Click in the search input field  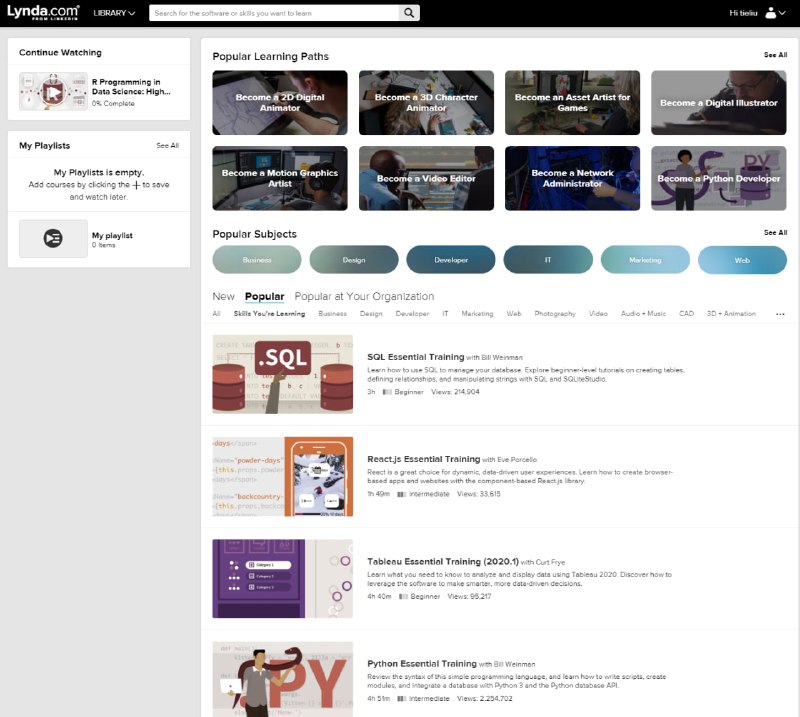point(274,13)
